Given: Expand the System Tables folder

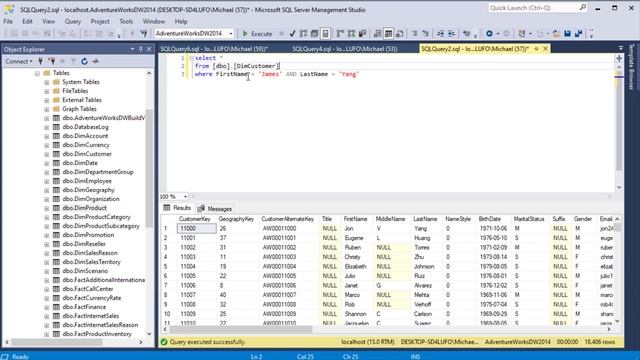Looking at the screenshot, I should (47, 82).
